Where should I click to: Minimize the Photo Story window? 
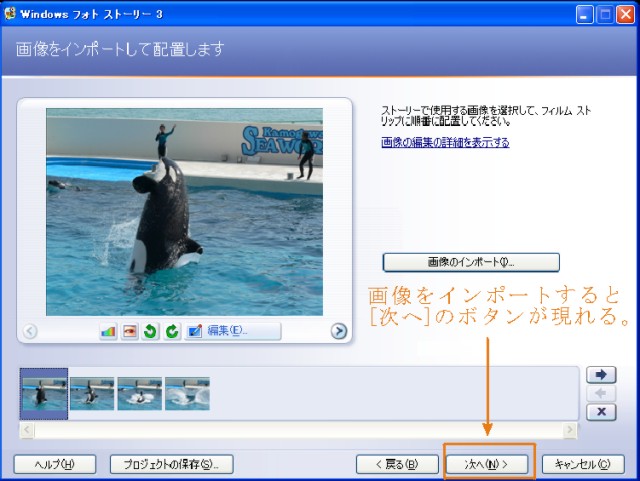[584, 15]
